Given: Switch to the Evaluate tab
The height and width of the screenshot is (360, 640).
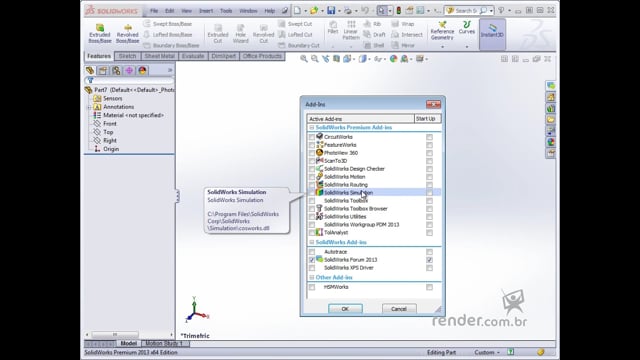Looking at the screenshot, I should tap(193, 56).
